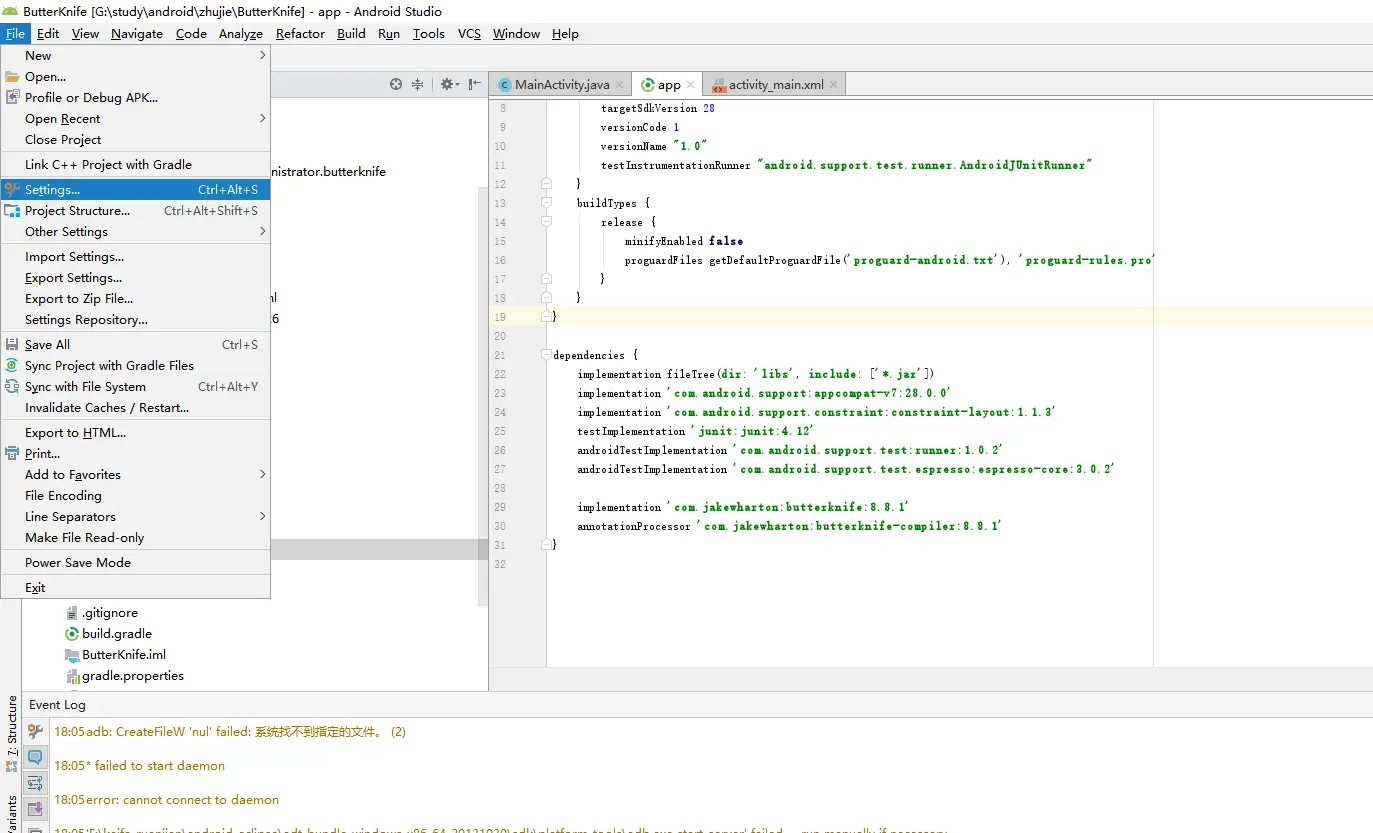Screen dimensions: 1373x833
Task: Click the locate/scroll-from-source target icon in Project panel
Action: click(x=396, y=84)
